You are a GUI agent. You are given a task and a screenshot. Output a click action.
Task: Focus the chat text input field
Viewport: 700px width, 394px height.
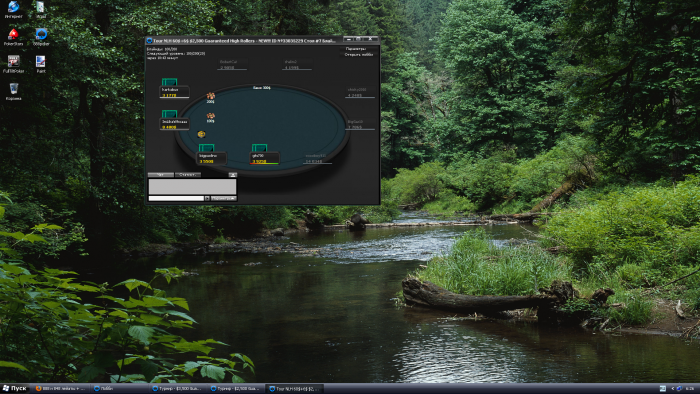pos(176,198)
